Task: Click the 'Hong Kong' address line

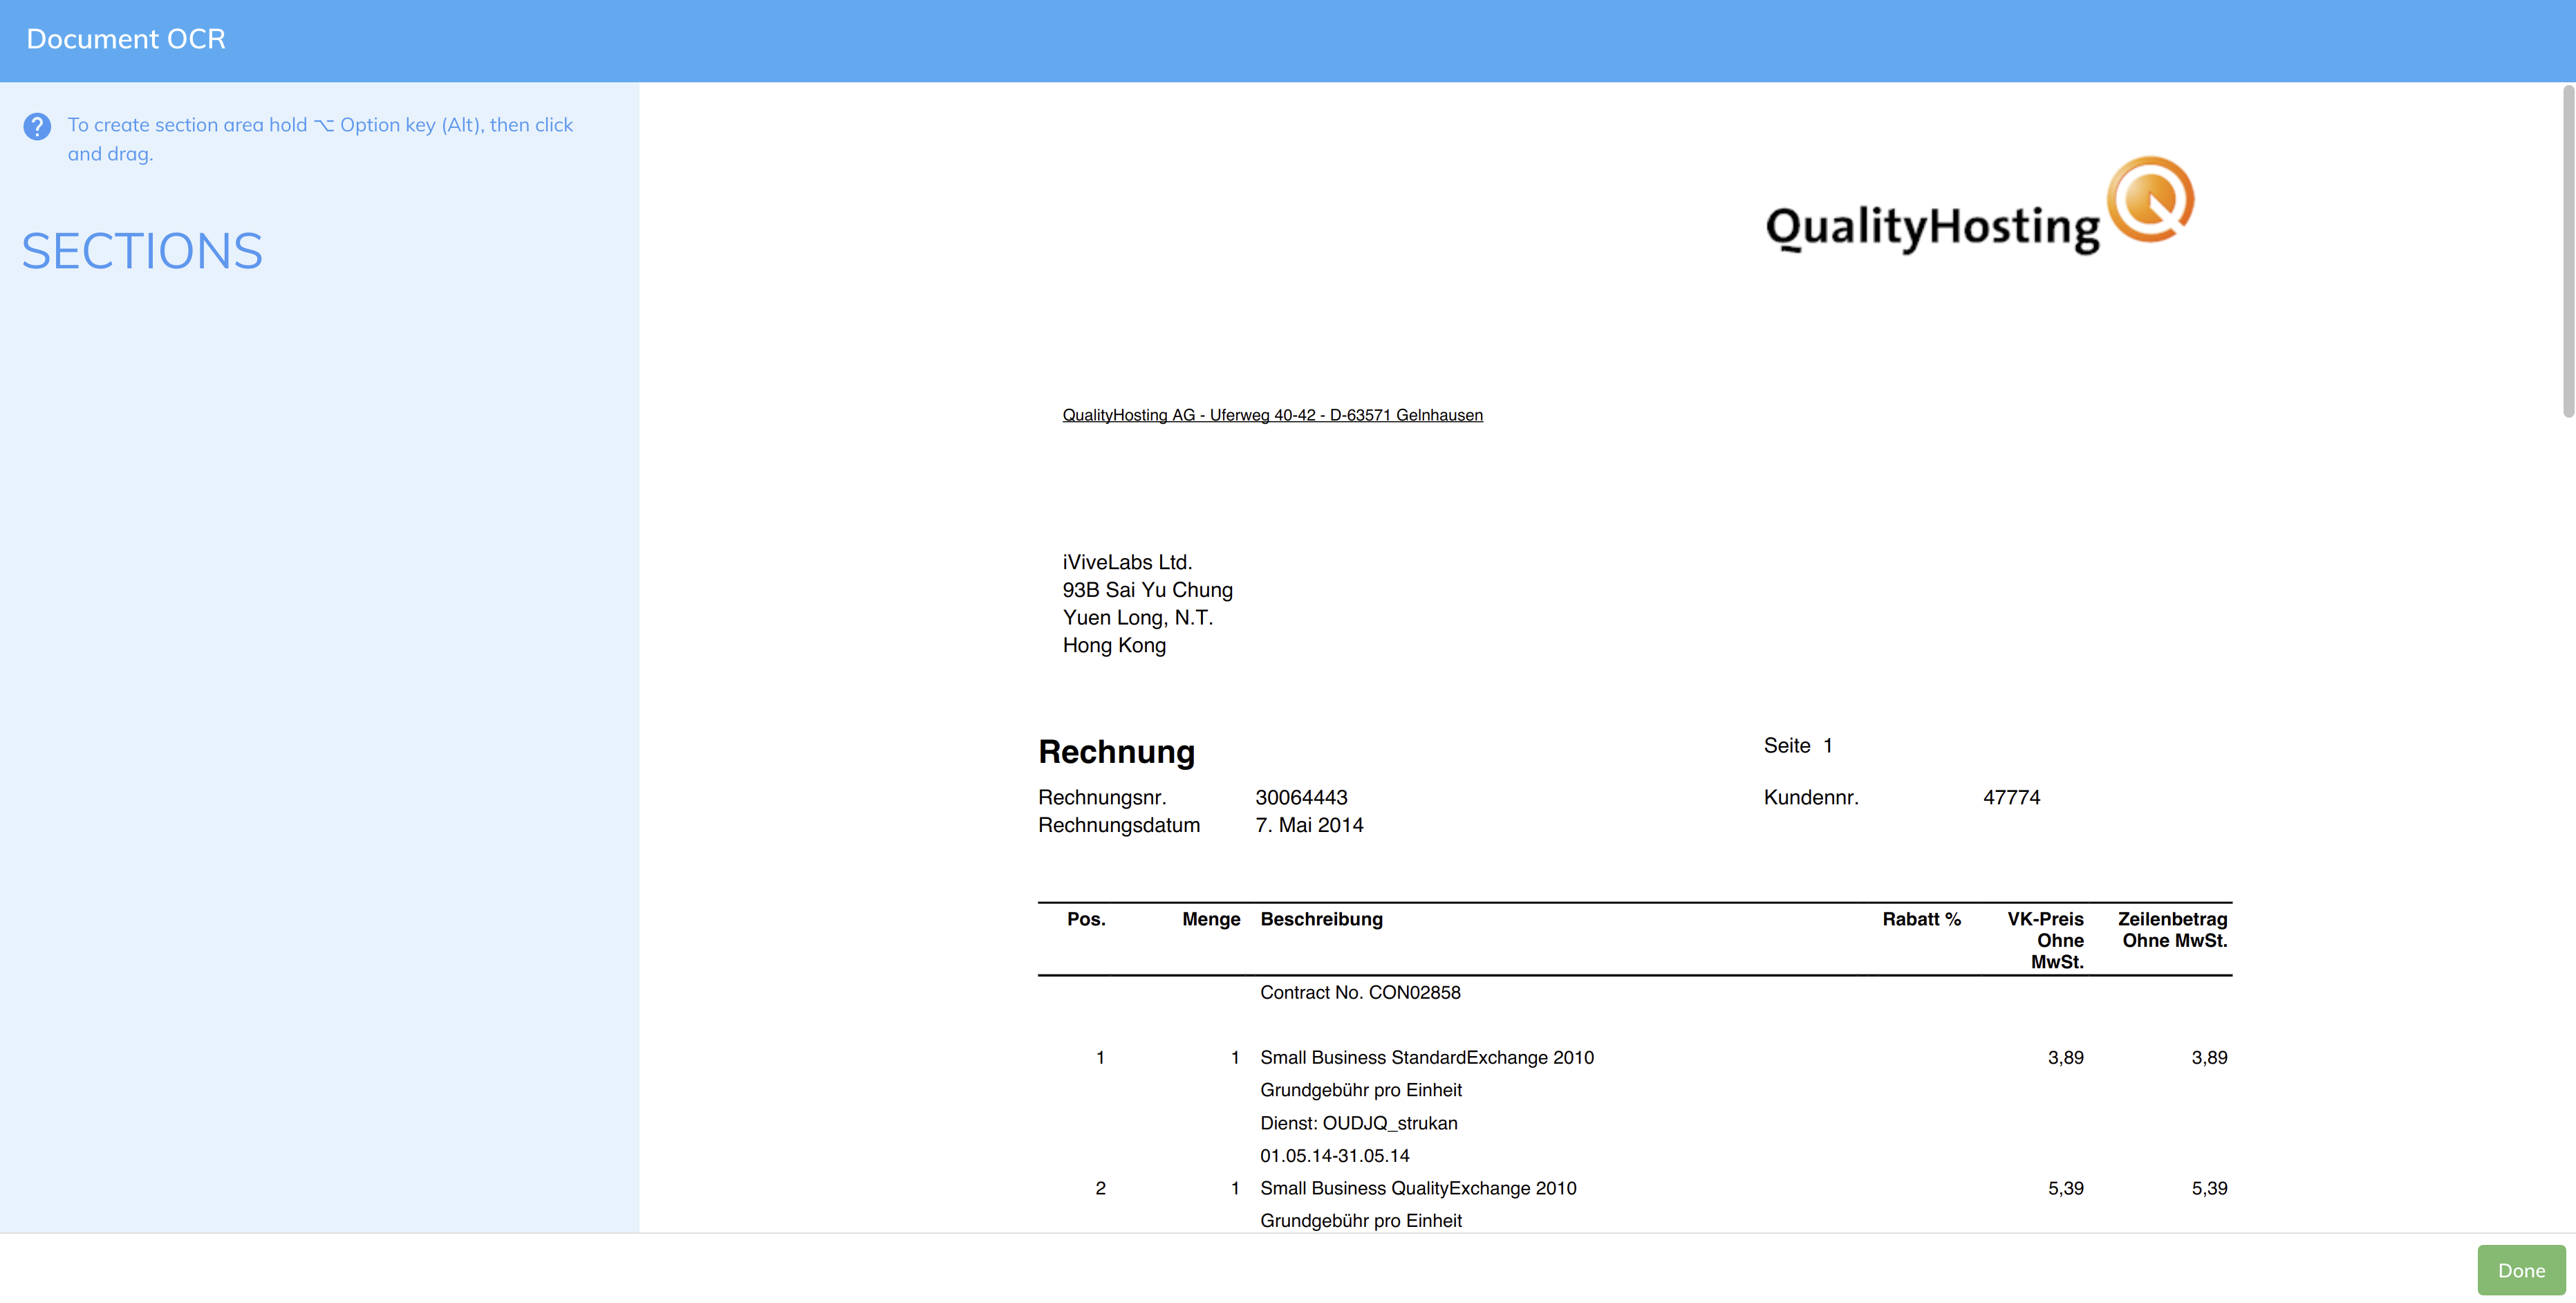Action: (1114, 645)
